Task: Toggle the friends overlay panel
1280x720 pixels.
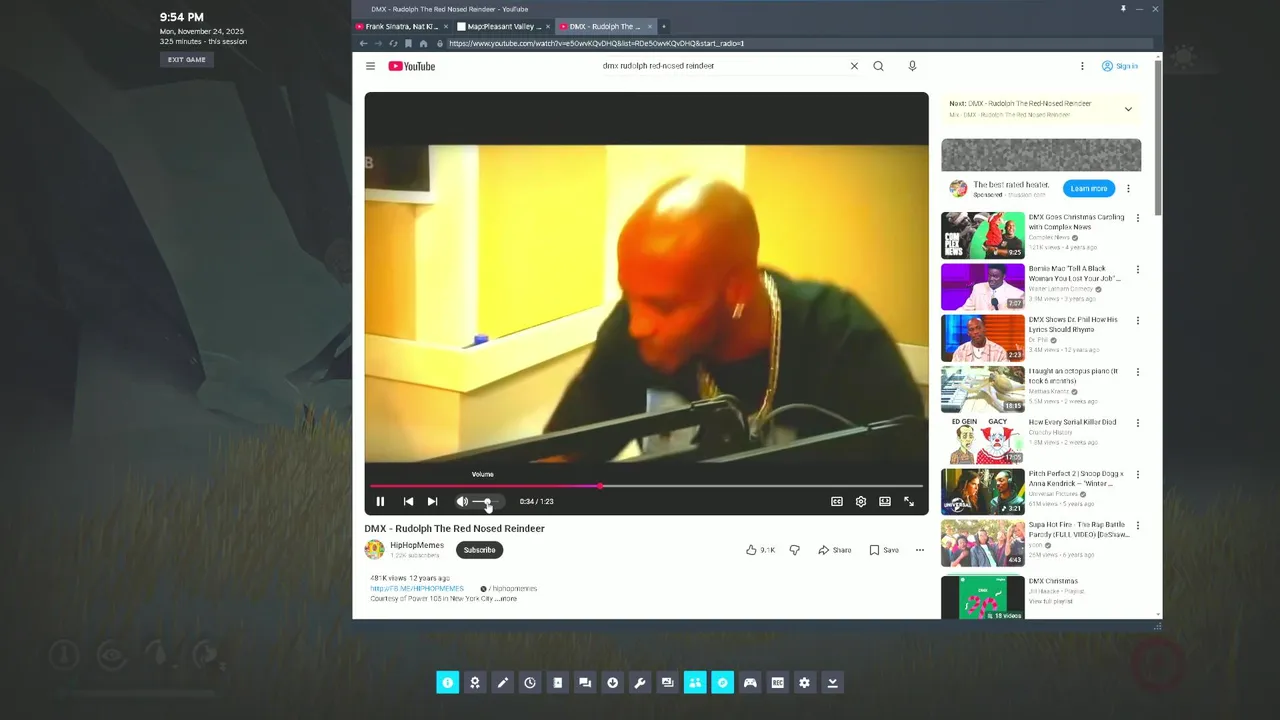Action: (x=695, y=683)
